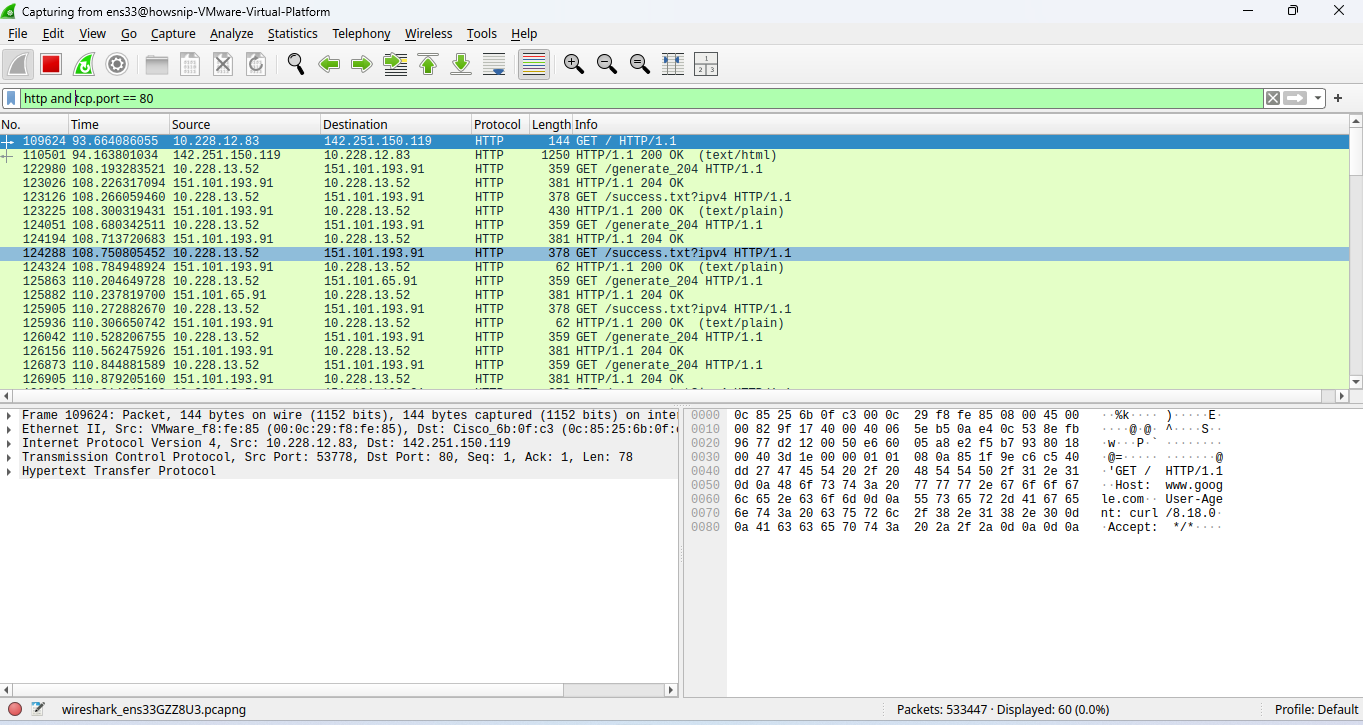Screen dimensions: 1363x725
Task: Stop the running packet capture
Action: [x=51, y=65]
